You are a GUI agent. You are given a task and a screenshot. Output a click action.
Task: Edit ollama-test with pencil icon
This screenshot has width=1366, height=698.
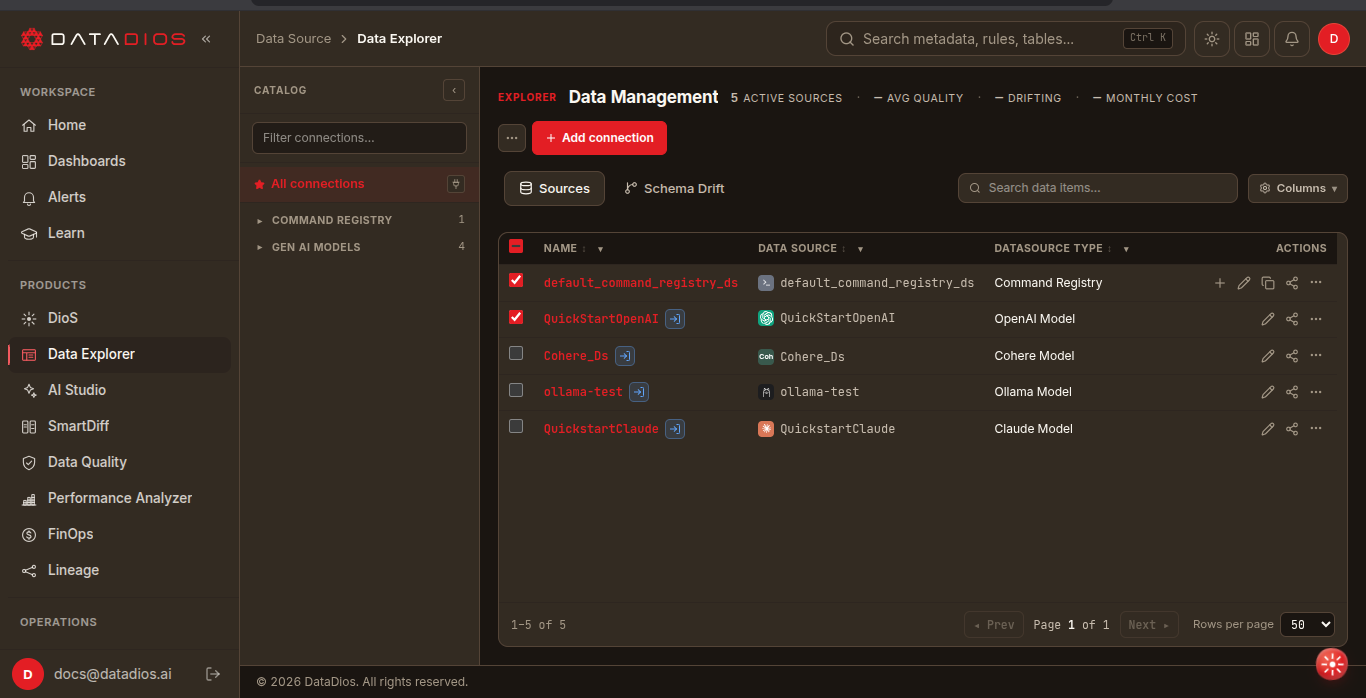[1268, 392]
